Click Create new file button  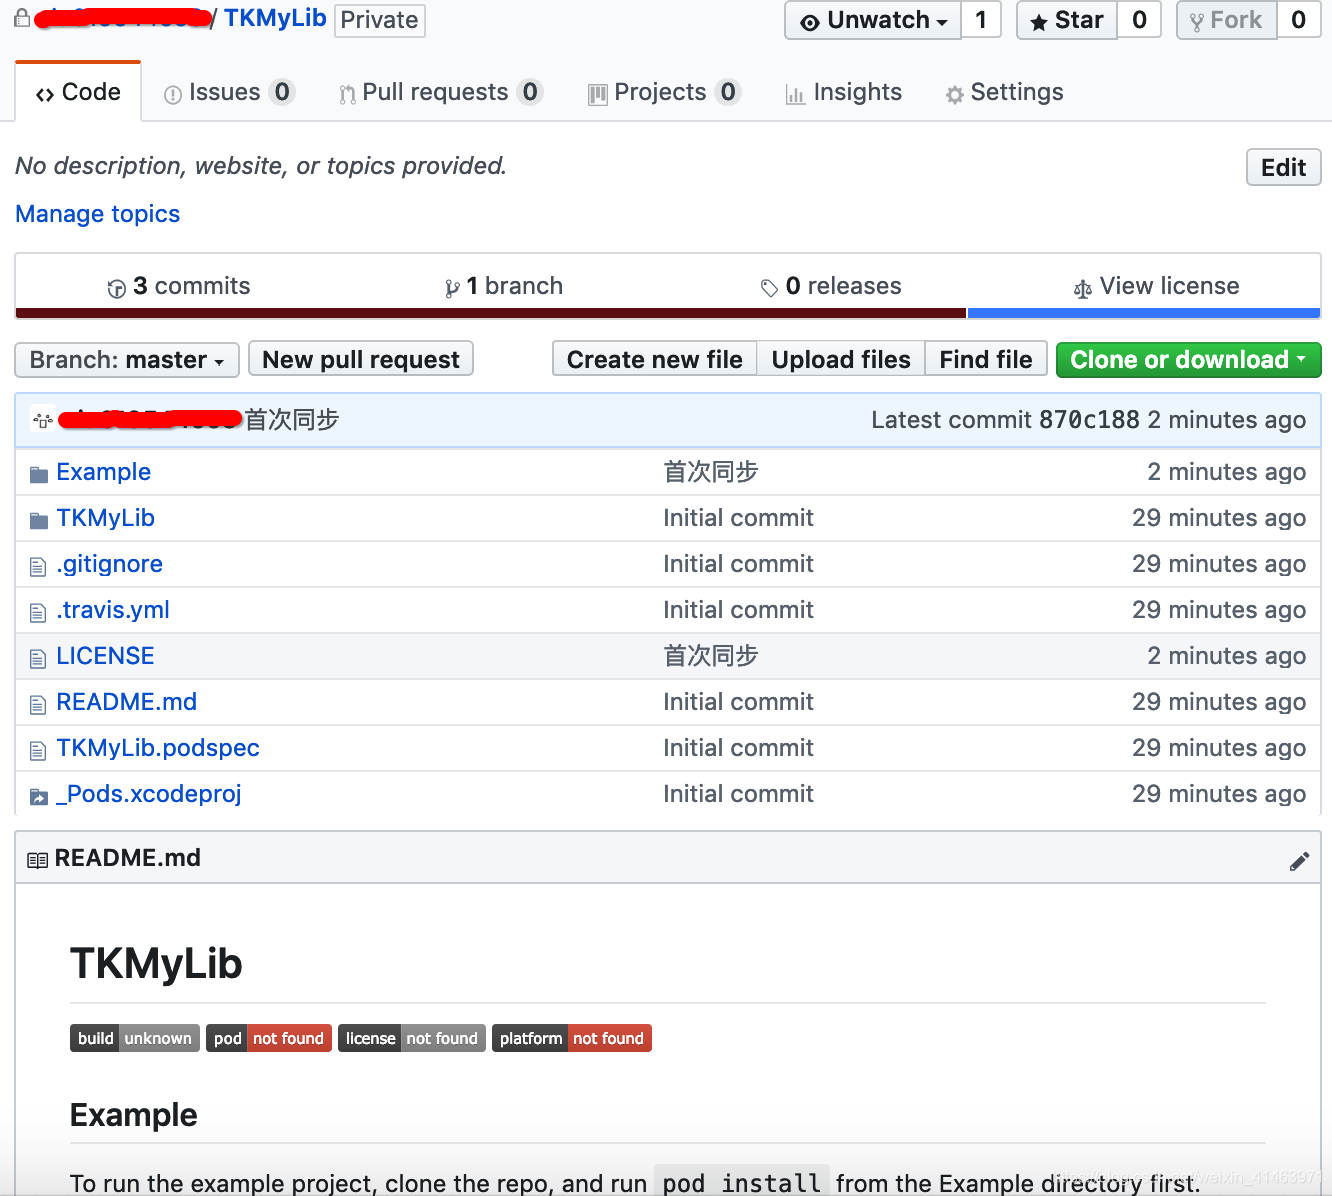(655, 360)
